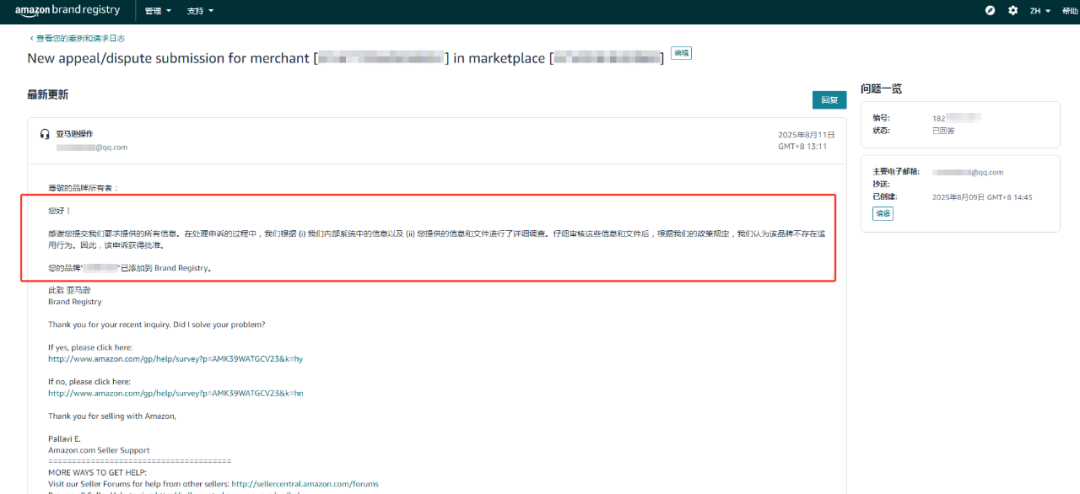Open the 支持 dropdown menu
1080x494 pixels.
[x=200, y=11]
